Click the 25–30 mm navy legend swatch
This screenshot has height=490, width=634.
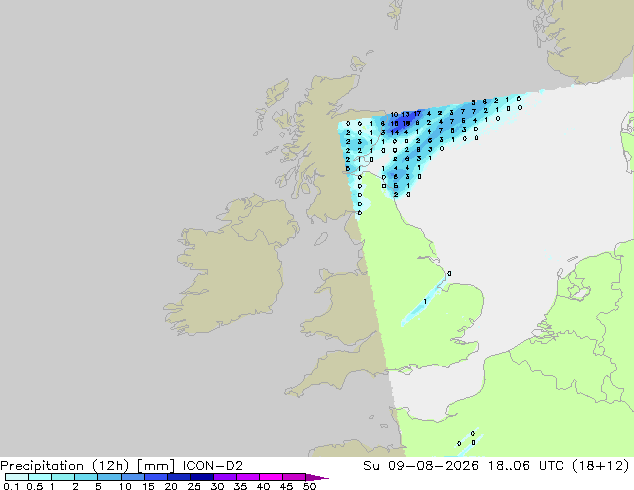pyautogui.click(x=201, y=477)
